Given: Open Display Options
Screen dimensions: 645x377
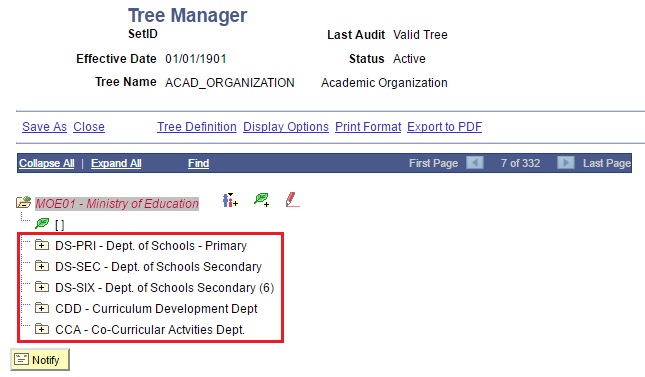Looking at the screenshot, I should coord(286,127).
